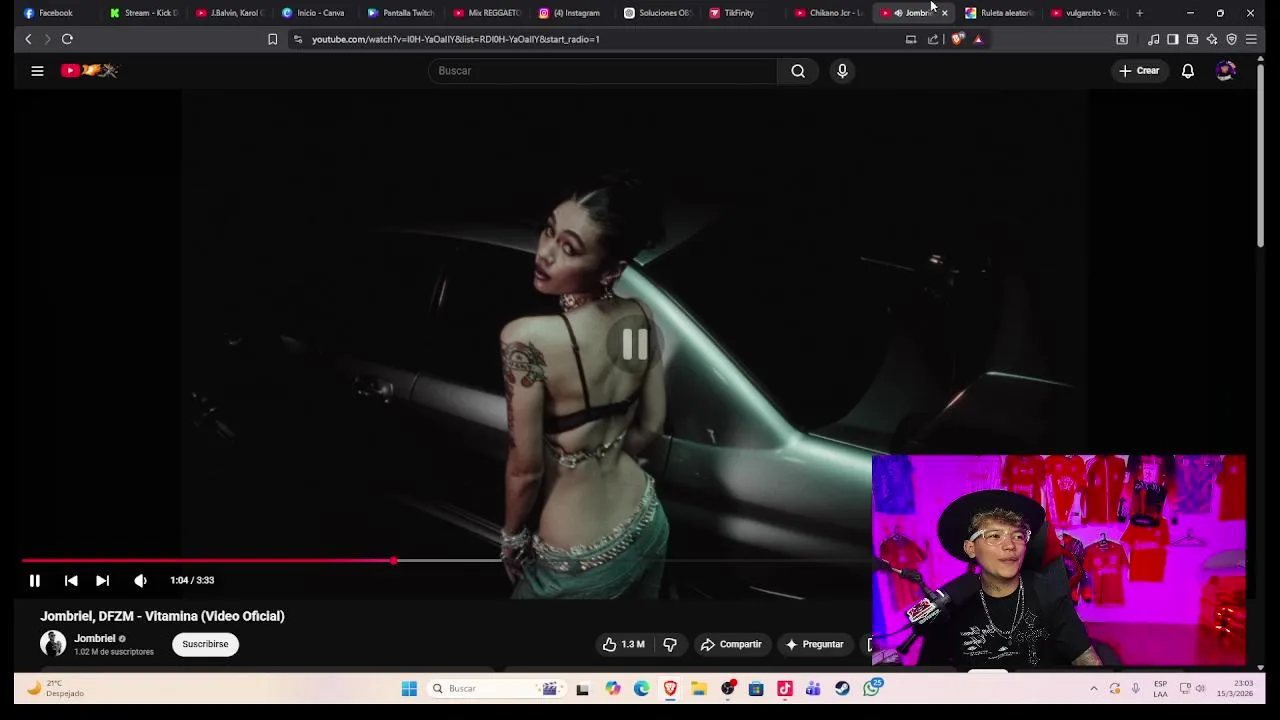Switch to the vulgarcito tab
The width and height of the screenshot is (1280, 720).
tap(1088, 13)
